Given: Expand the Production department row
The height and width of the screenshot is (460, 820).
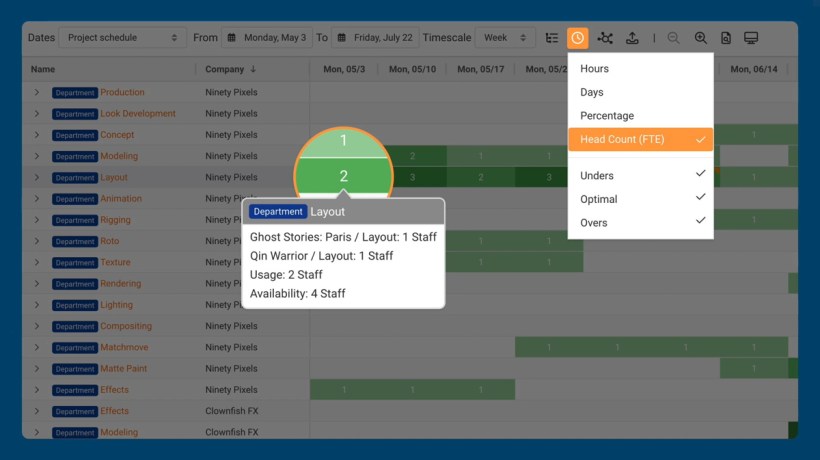Looking at the screenshot, I should click(37, 92).
